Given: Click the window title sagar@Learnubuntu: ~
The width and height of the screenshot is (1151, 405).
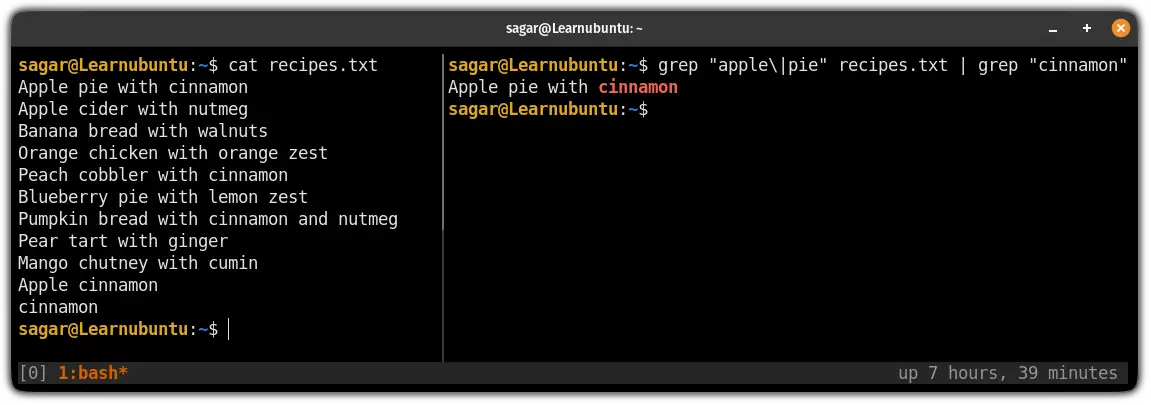Looking at the screenshot, I should (575, 29).
